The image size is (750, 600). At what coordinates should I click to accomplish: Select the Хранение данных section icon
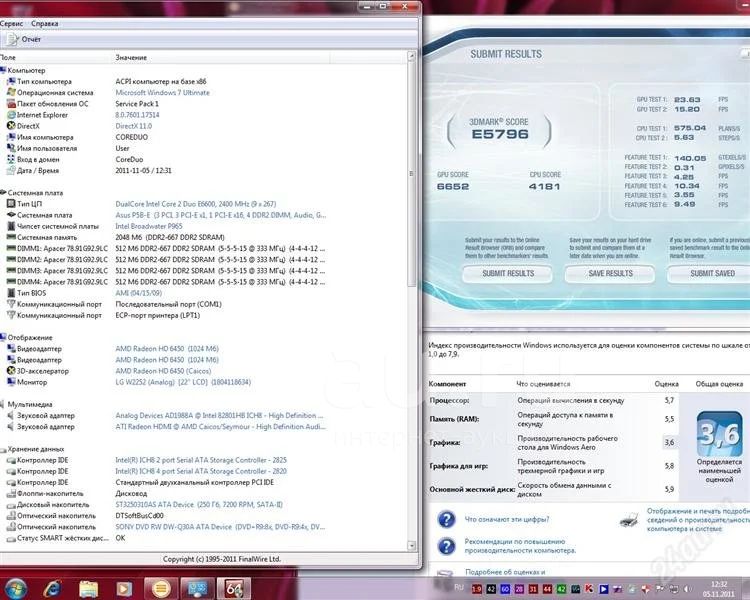click(3, 449)
